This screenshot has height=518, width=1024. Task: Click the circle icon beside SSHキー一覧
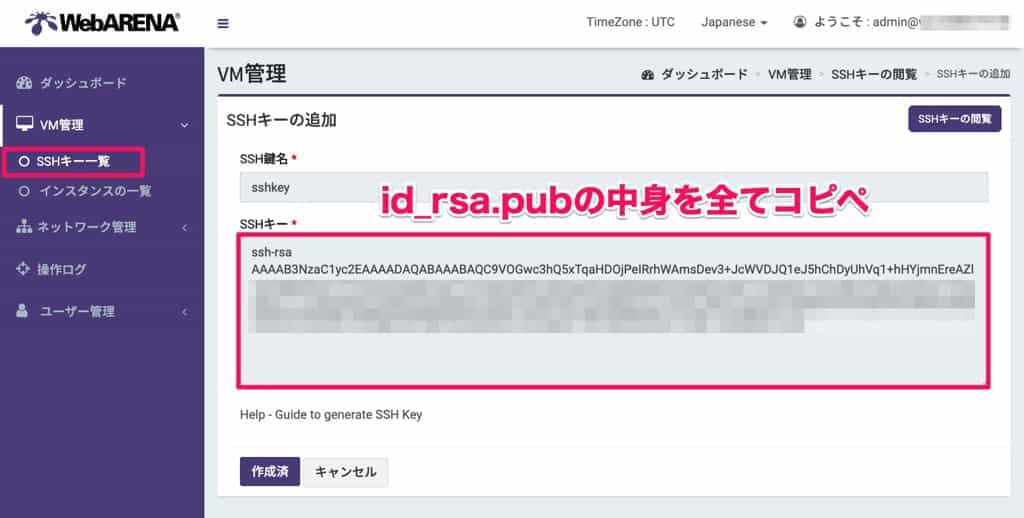click(x=24, y=161)
